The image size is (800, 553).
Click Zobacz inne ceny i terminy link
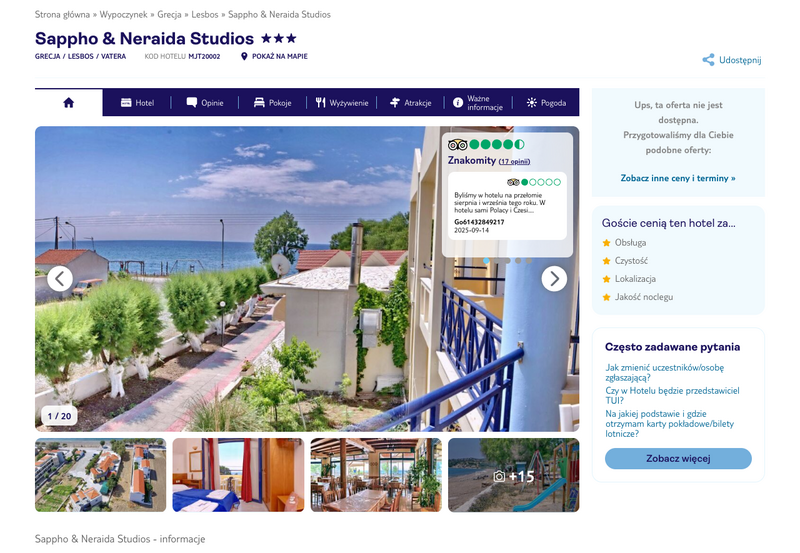(678, 178)
